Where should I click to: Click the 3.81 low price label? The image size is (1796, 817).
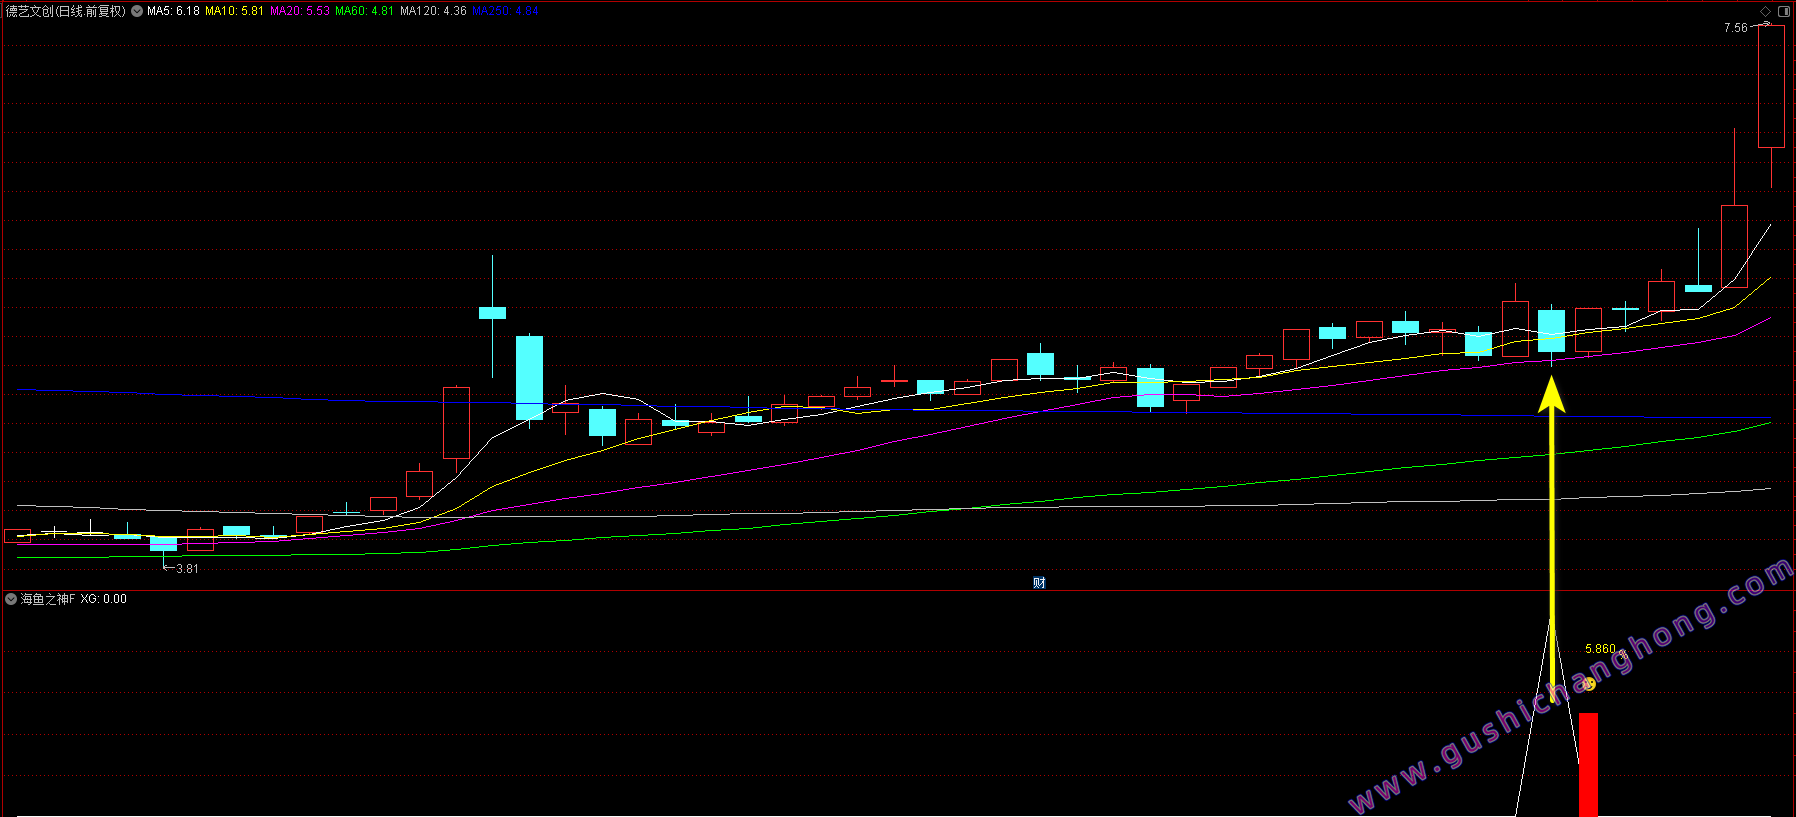tap(187, 569)
